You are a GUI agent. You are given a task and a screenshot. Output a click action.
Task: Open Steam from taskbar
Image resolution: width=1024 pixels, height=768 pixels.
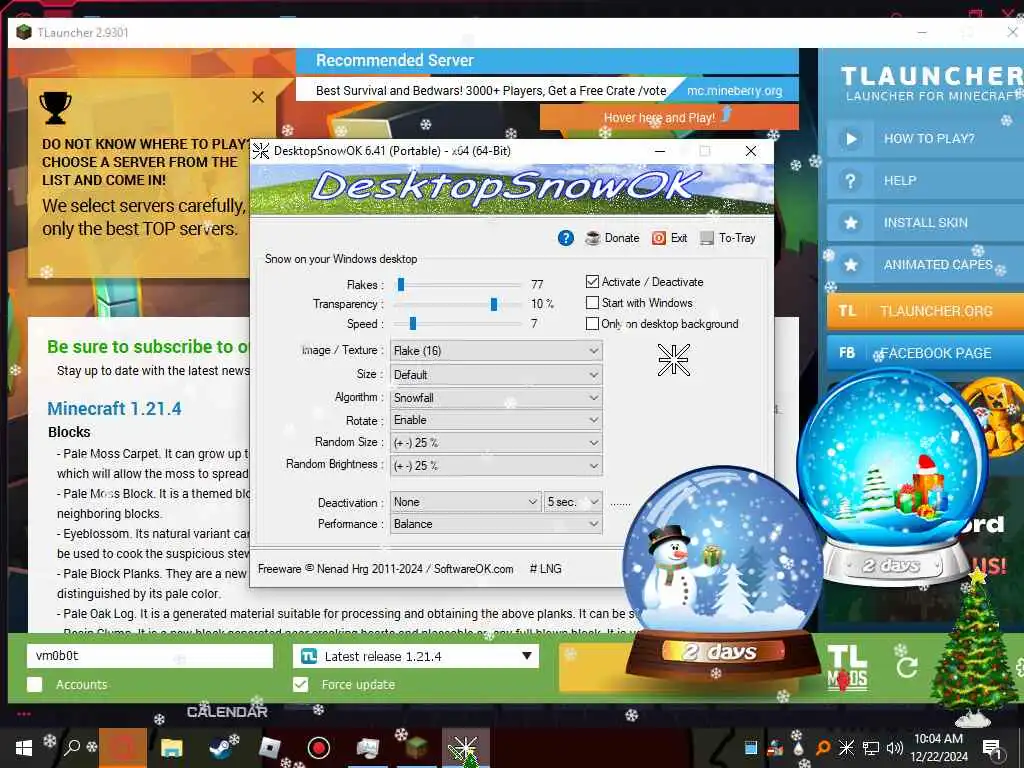pyautogui.click(x=221, y=748)
